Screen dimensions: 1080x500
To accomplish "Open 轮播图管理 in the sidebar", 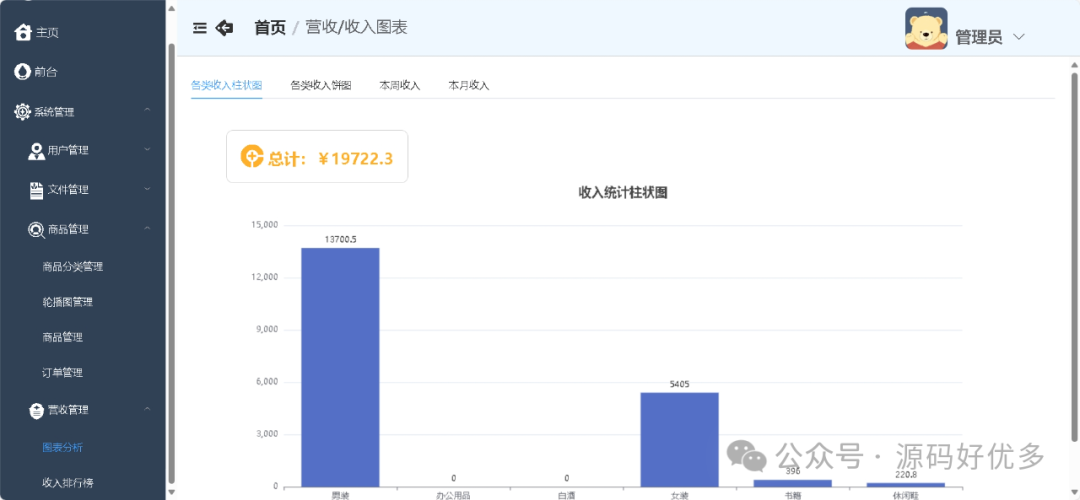I will click(x=68, y=302).
